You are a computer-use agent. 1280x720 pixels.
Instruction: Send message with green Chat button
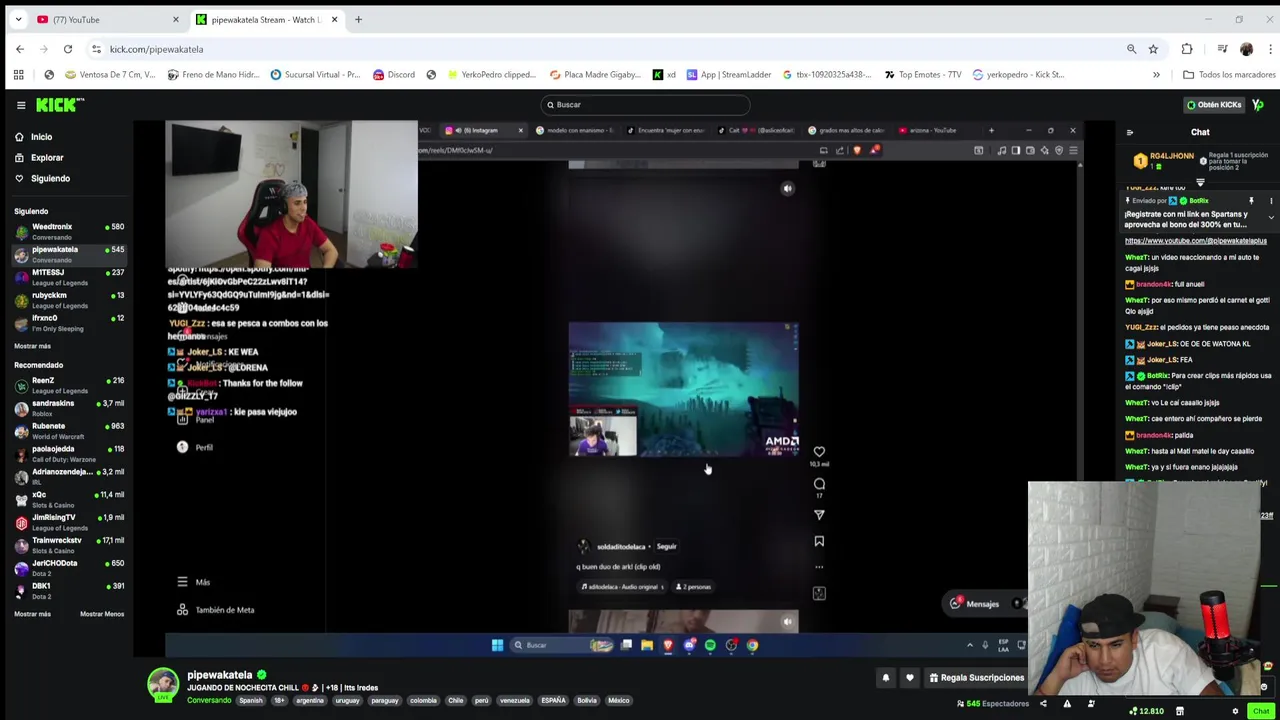tap(1260, 711)
